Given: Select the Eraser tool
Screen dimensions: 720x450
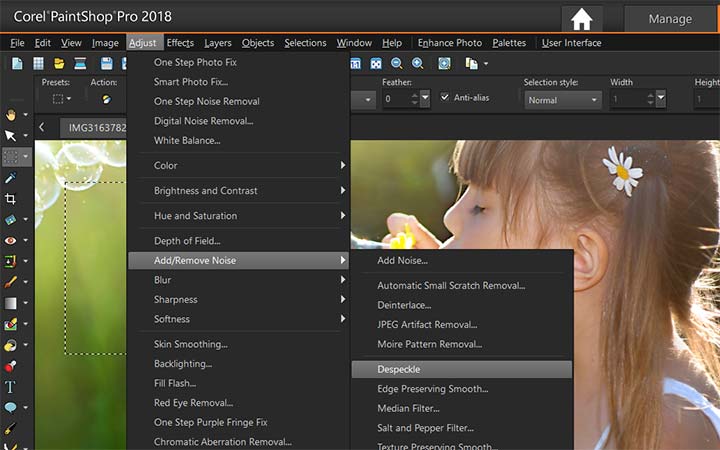Looking at the screenshot, I should tap(11, 324).
